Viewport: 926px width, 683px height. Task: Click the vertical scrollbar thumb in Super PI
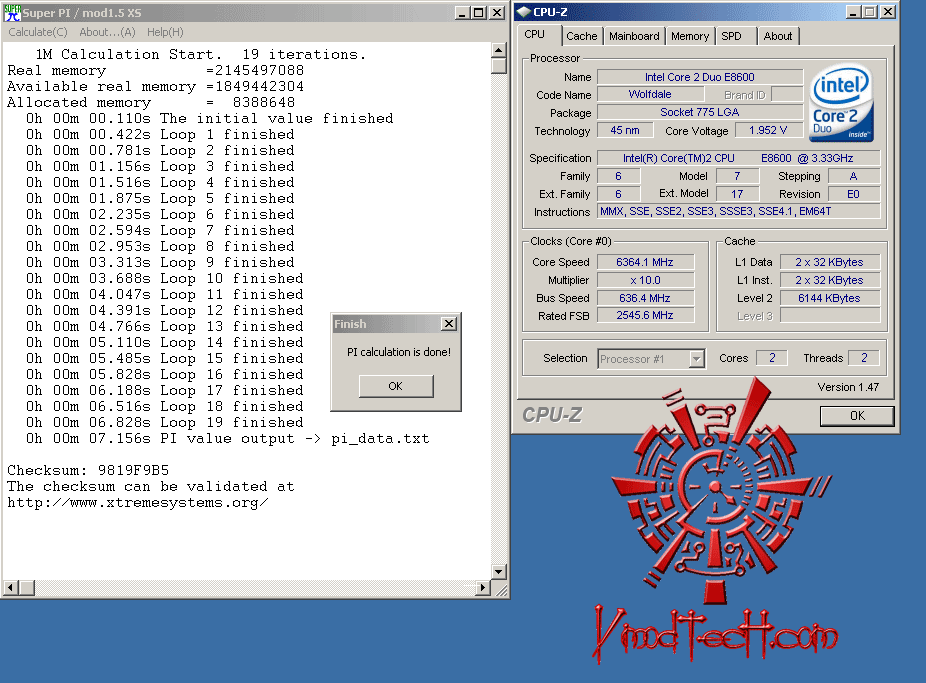tap(498, 65)
